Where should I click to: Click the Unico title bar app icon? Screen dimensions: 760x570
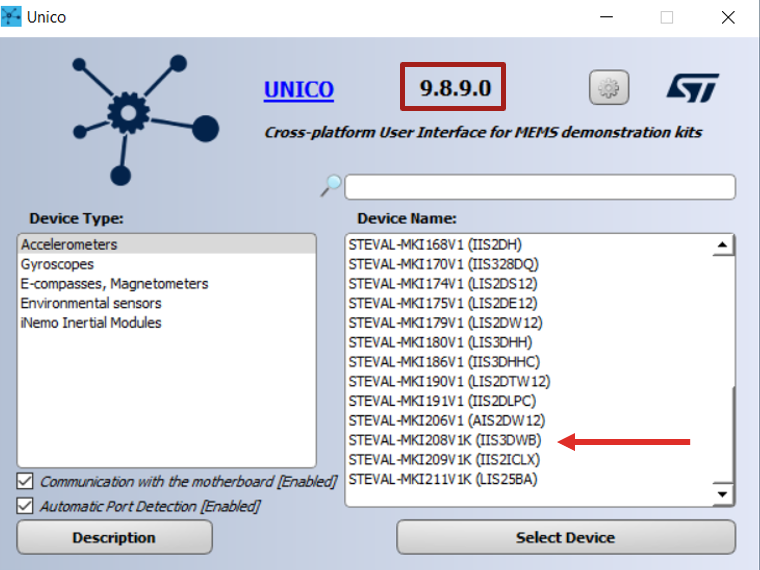point(11,17)
